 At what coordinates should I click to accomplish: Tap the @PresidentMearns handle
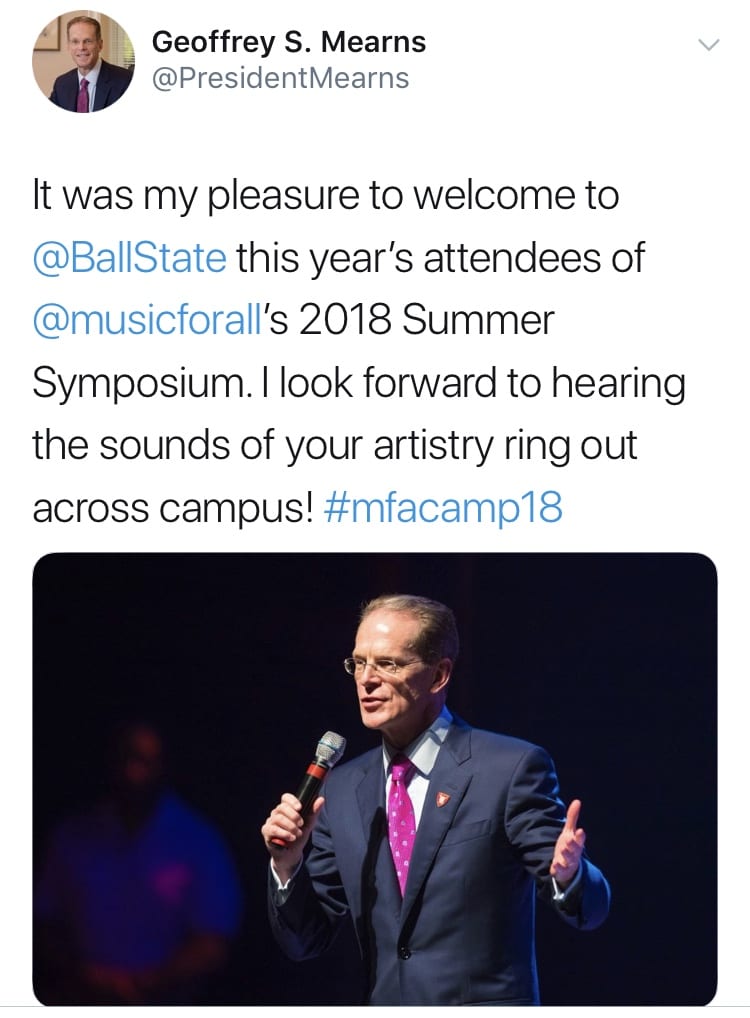tap(280, 78)
